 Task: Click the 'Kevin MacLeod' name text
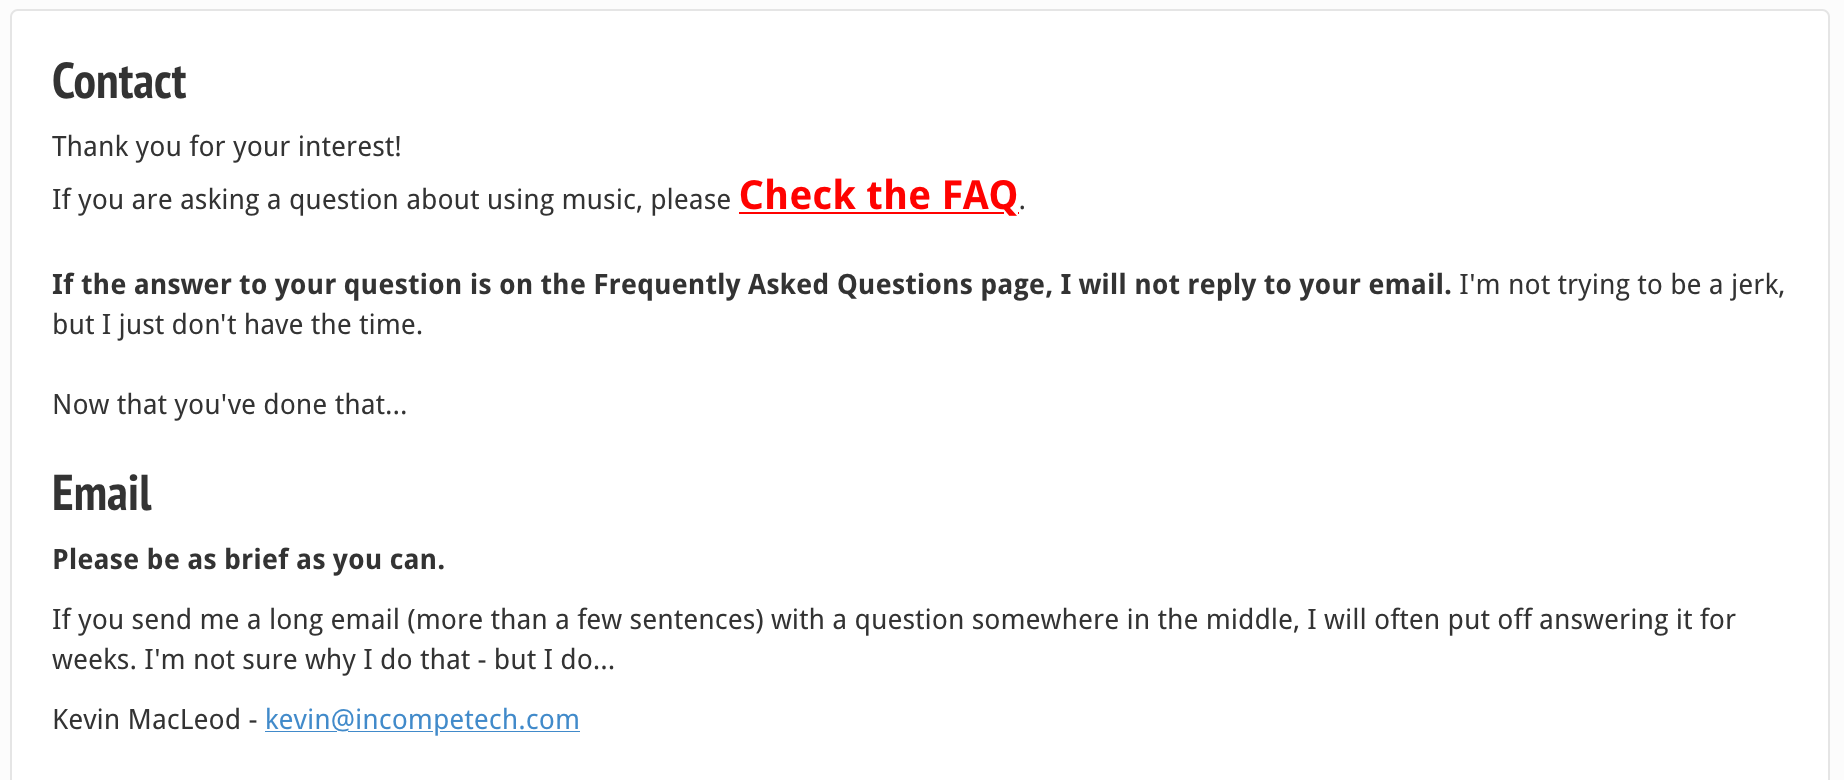click(147, 720)
